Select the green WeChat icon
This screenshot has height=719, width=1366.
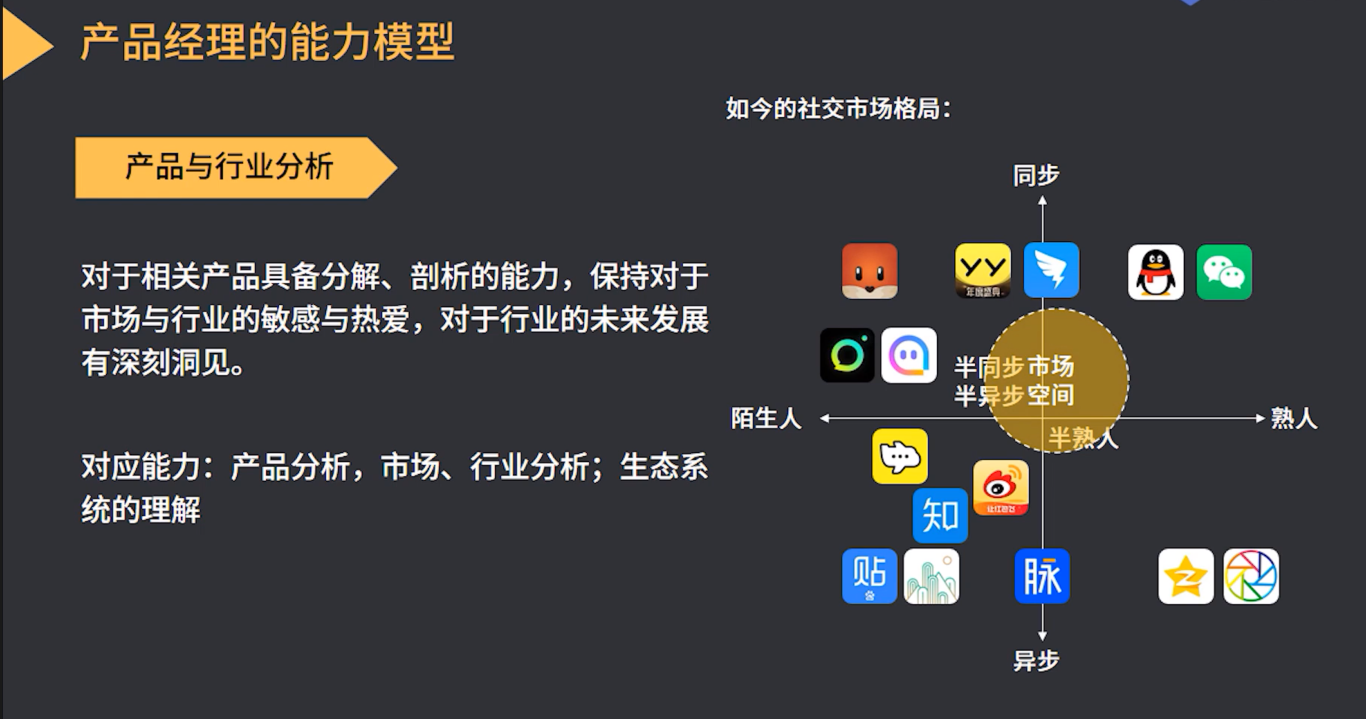pyautogui.click(x=1224, y=272)
